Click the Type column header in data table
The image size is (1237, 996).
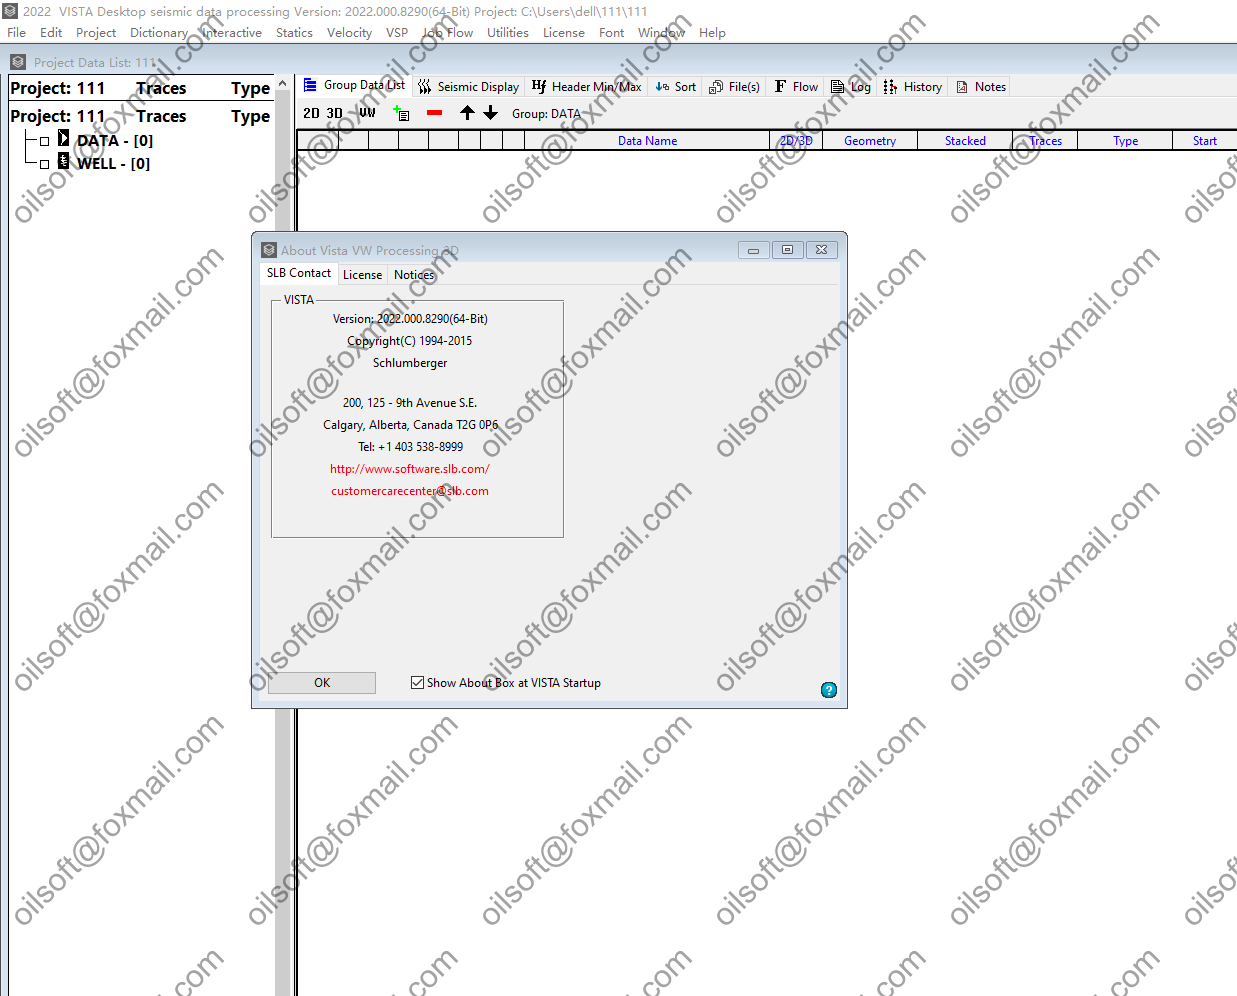click(1126, 141)
